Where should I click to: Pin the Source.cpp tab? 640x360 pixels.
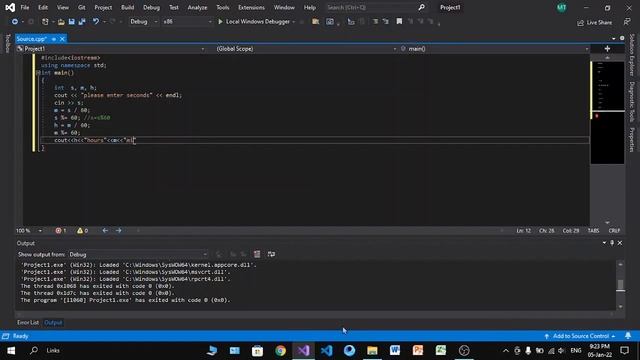(54, 39)
